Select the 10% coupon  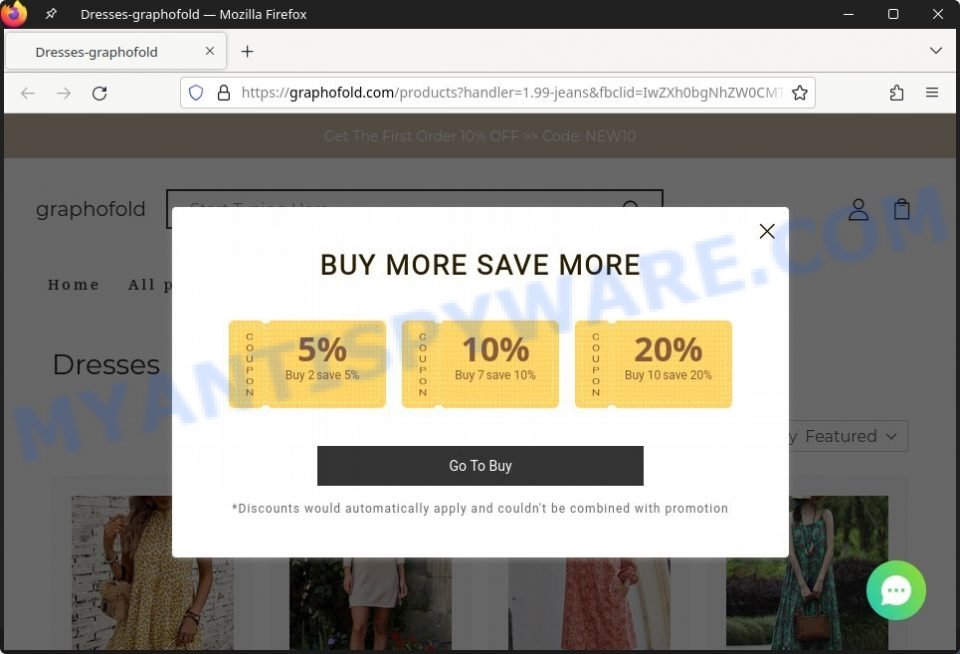[x=480, y=364]
